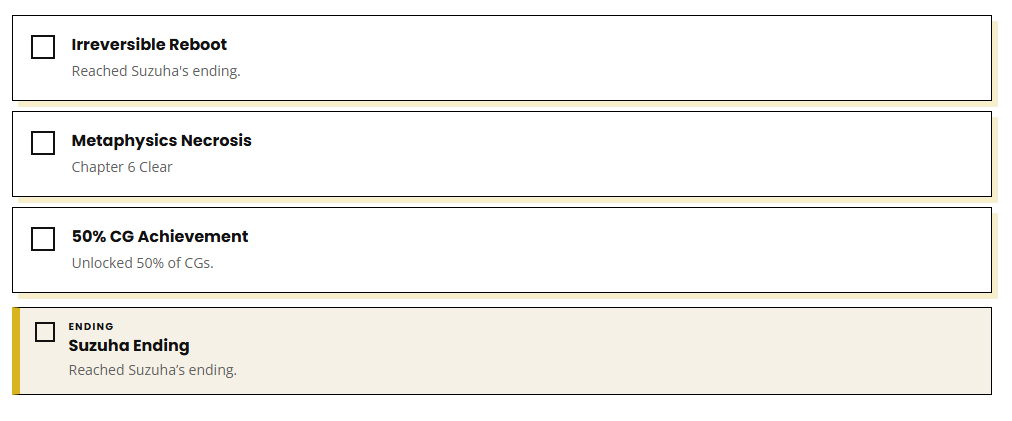1012x421 pixels.
Task: Toggle the Suzuha Ending checkbox
Action: coord(45,332)
